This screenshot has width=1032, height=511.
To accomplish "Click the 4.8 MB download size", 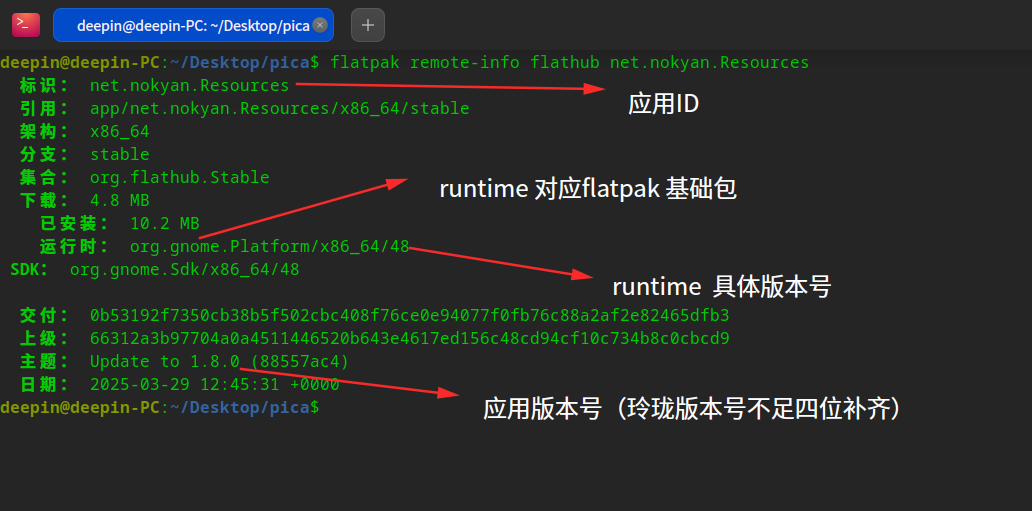I will click(119, 200).
